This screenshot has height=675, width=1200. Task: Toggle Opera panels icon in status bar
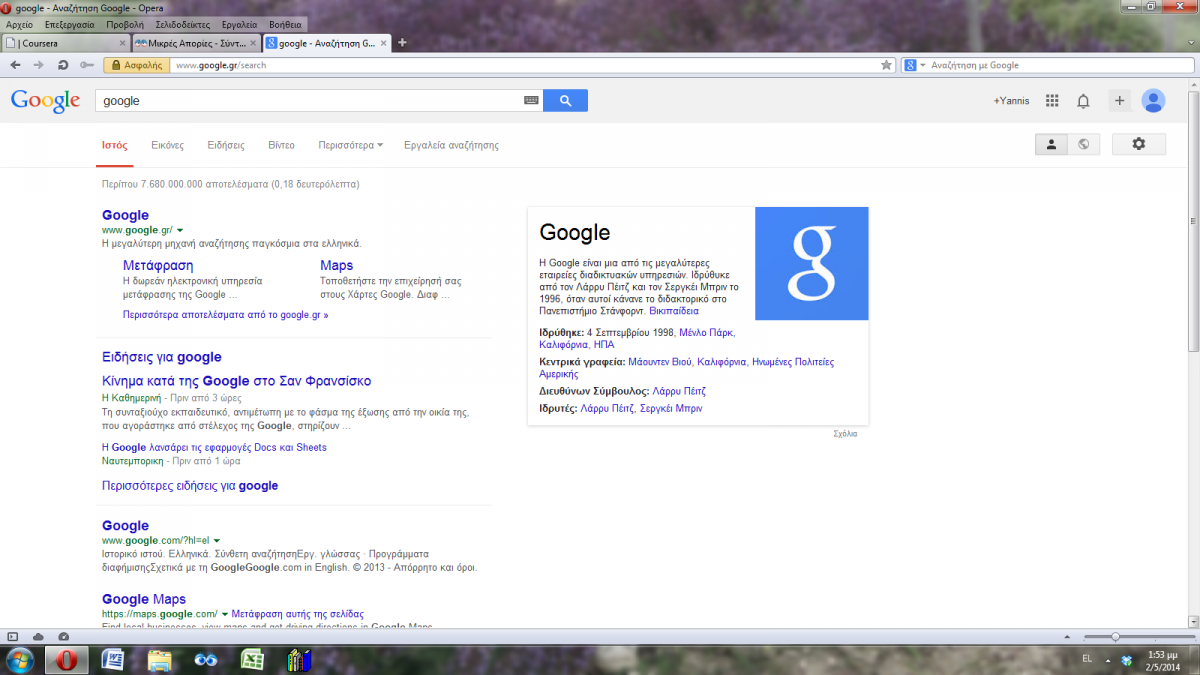pyautogui.click(x=13, y=637)
